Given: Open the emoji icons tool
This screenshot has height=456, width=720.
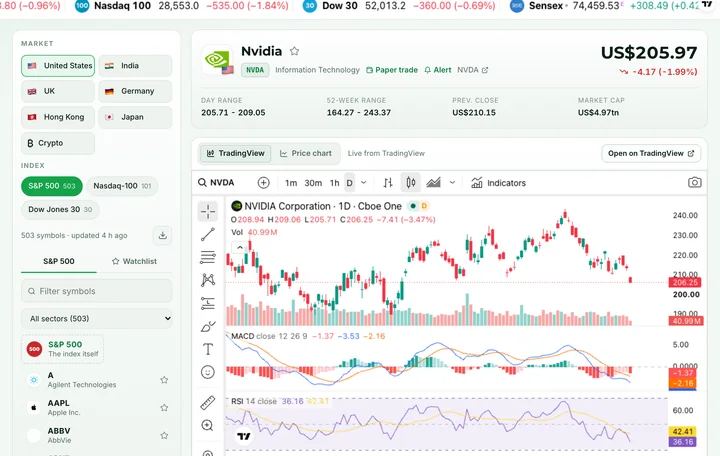Looking at the screenshot, I should point(208,372).
